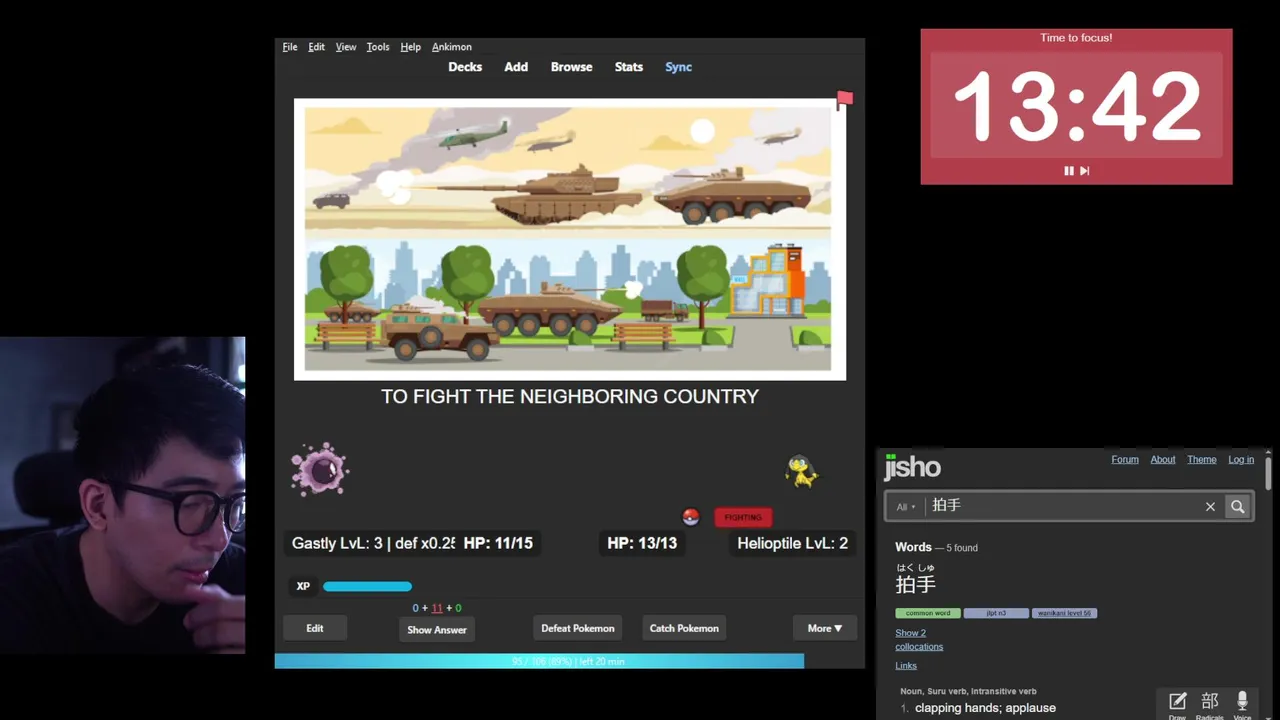Viewport: 1280px width, 720px height.
Task: Click the HP: 11/15 label
Action: (498, 543)
